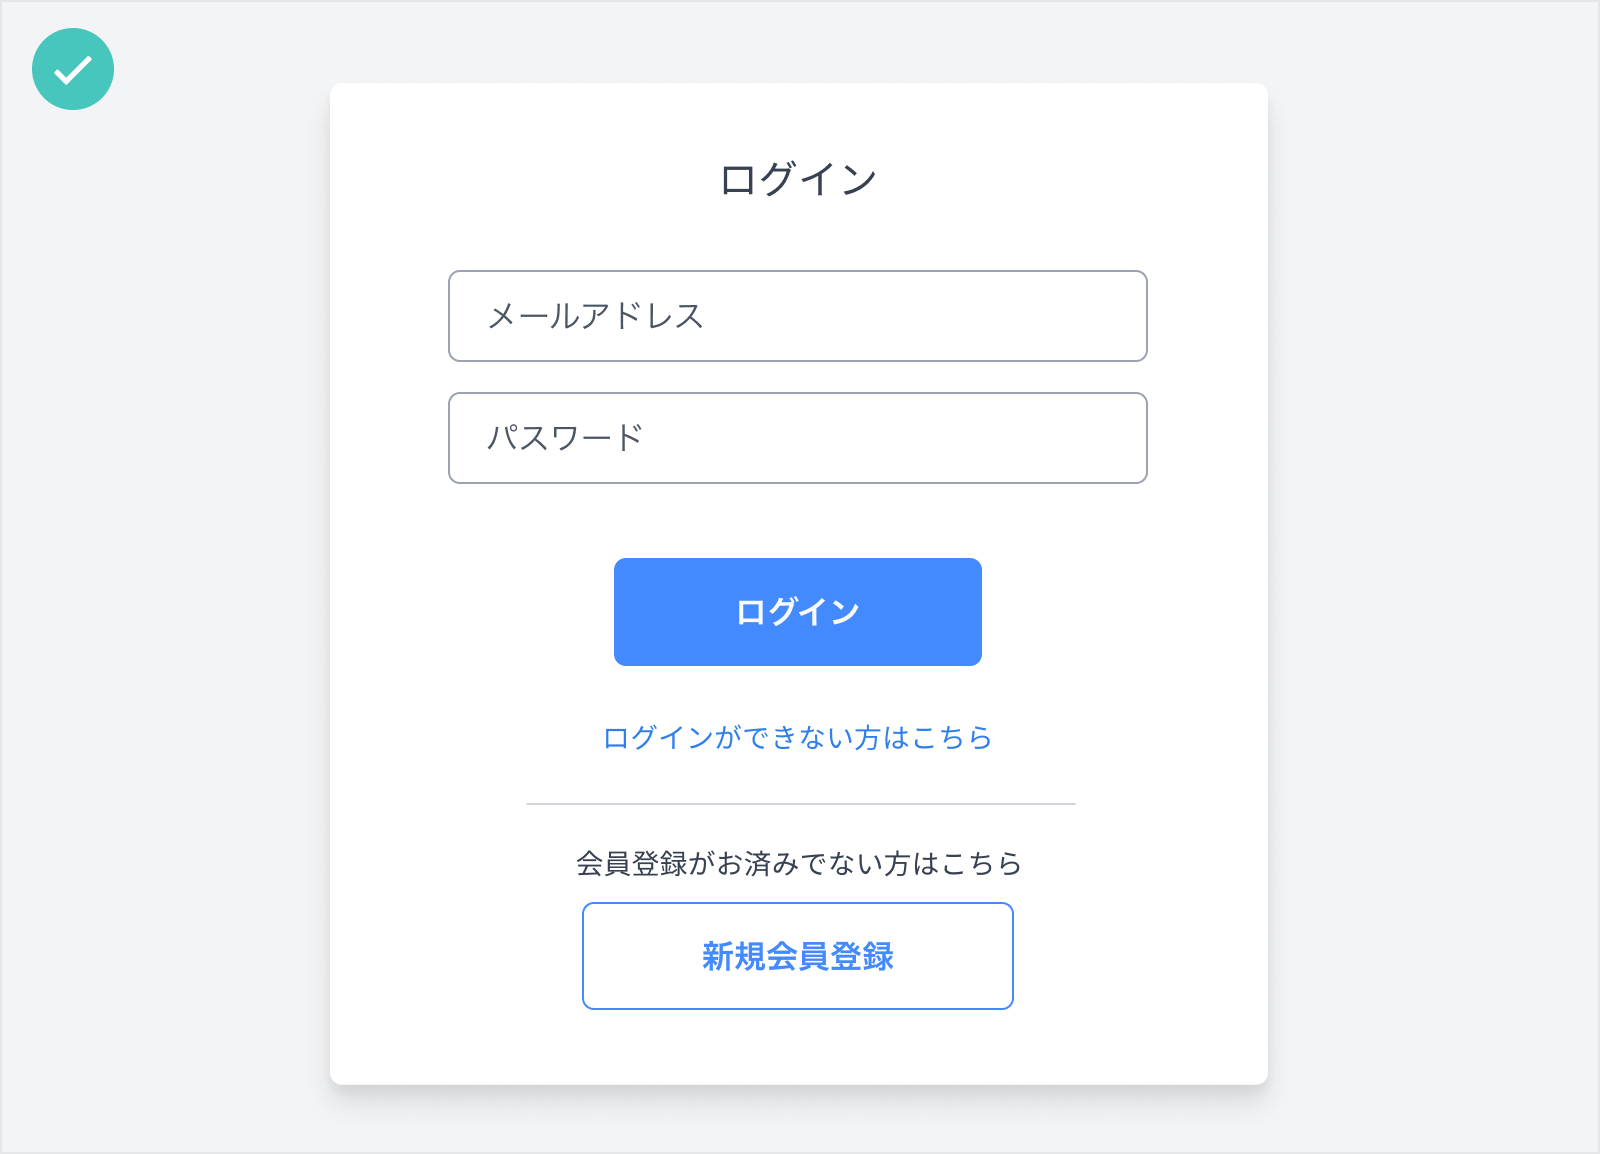Click inside the password placeholder text
The image size is (1600, 1154).
pyautogui.click(x=567, y=437)
